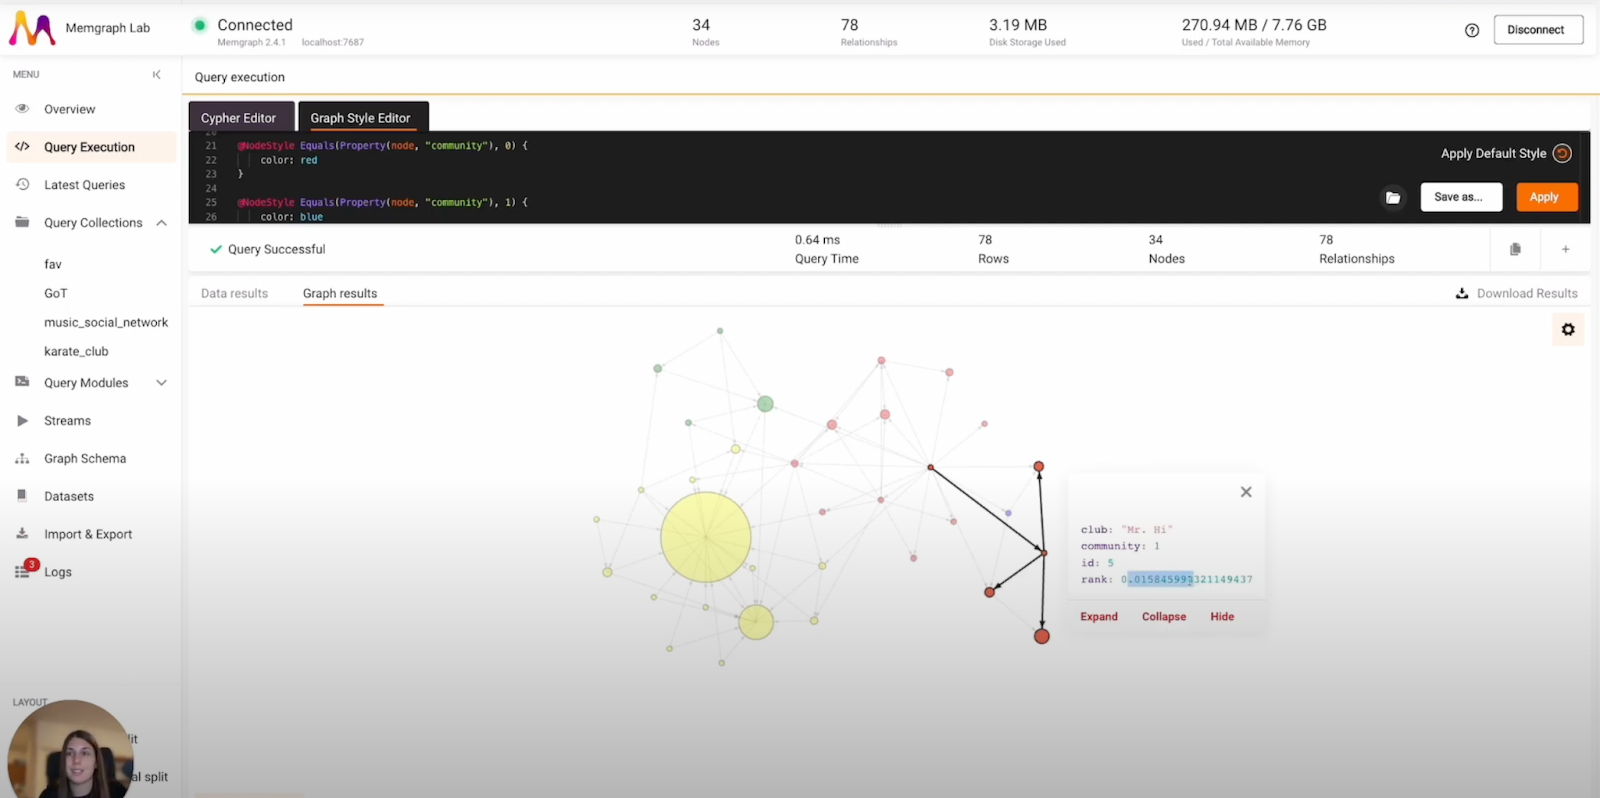1600x798 pixels.
Task: Copy query results icon
Action: tap(1515, 249)
